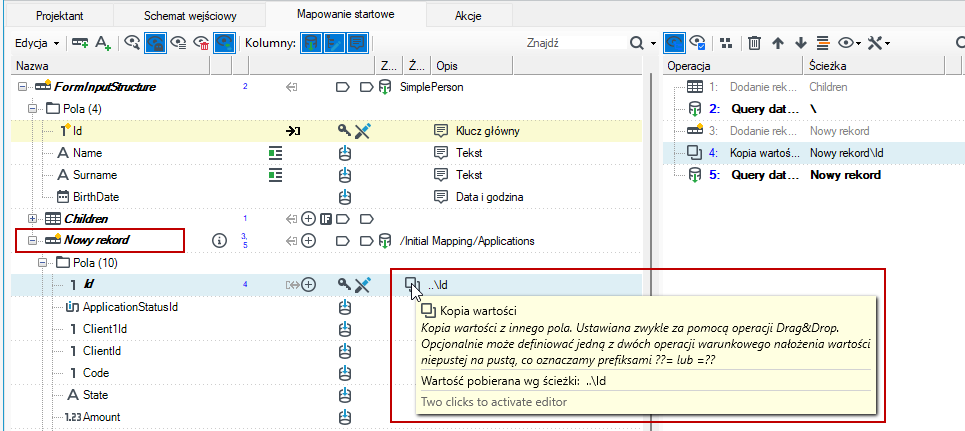Image resolution: width=965 pixels, height=431 pixels.
Task: Collapse the Pola (10) folder node
Action: pyautogui.click(x=42, y=262)
